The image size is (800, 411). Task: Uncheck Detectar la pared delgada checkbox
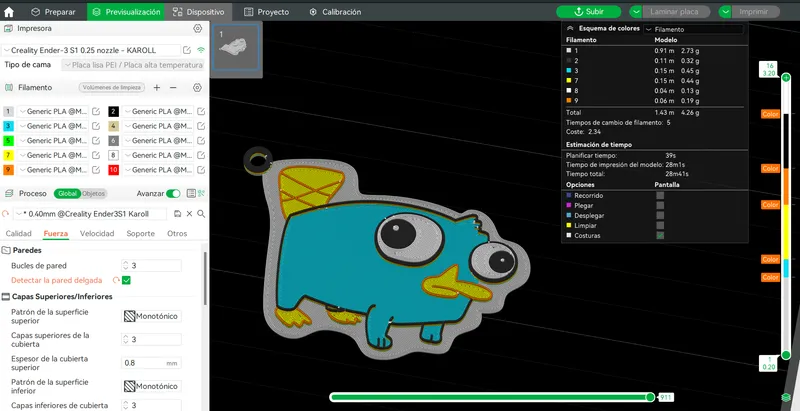[126, 280]
